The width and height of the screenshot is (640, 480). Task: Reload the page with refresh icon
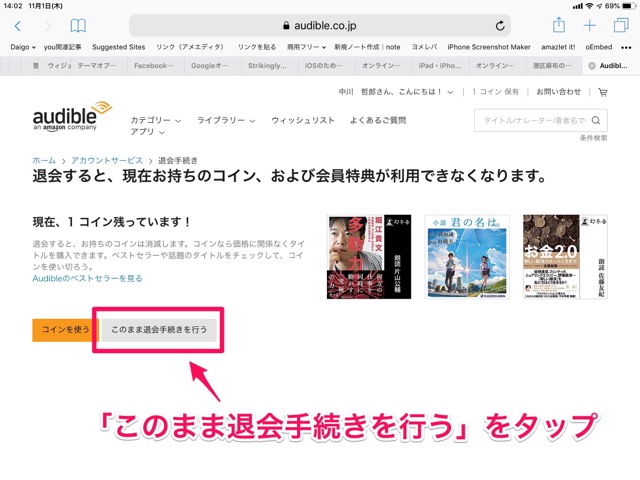(x=500, y=26)
